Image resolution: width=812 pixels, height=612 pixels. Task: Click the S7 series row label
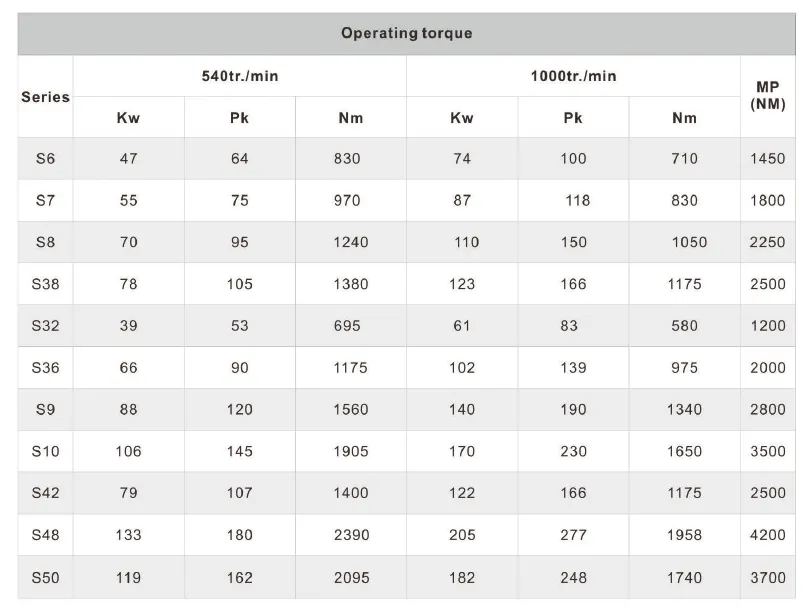tap(45, 200)
